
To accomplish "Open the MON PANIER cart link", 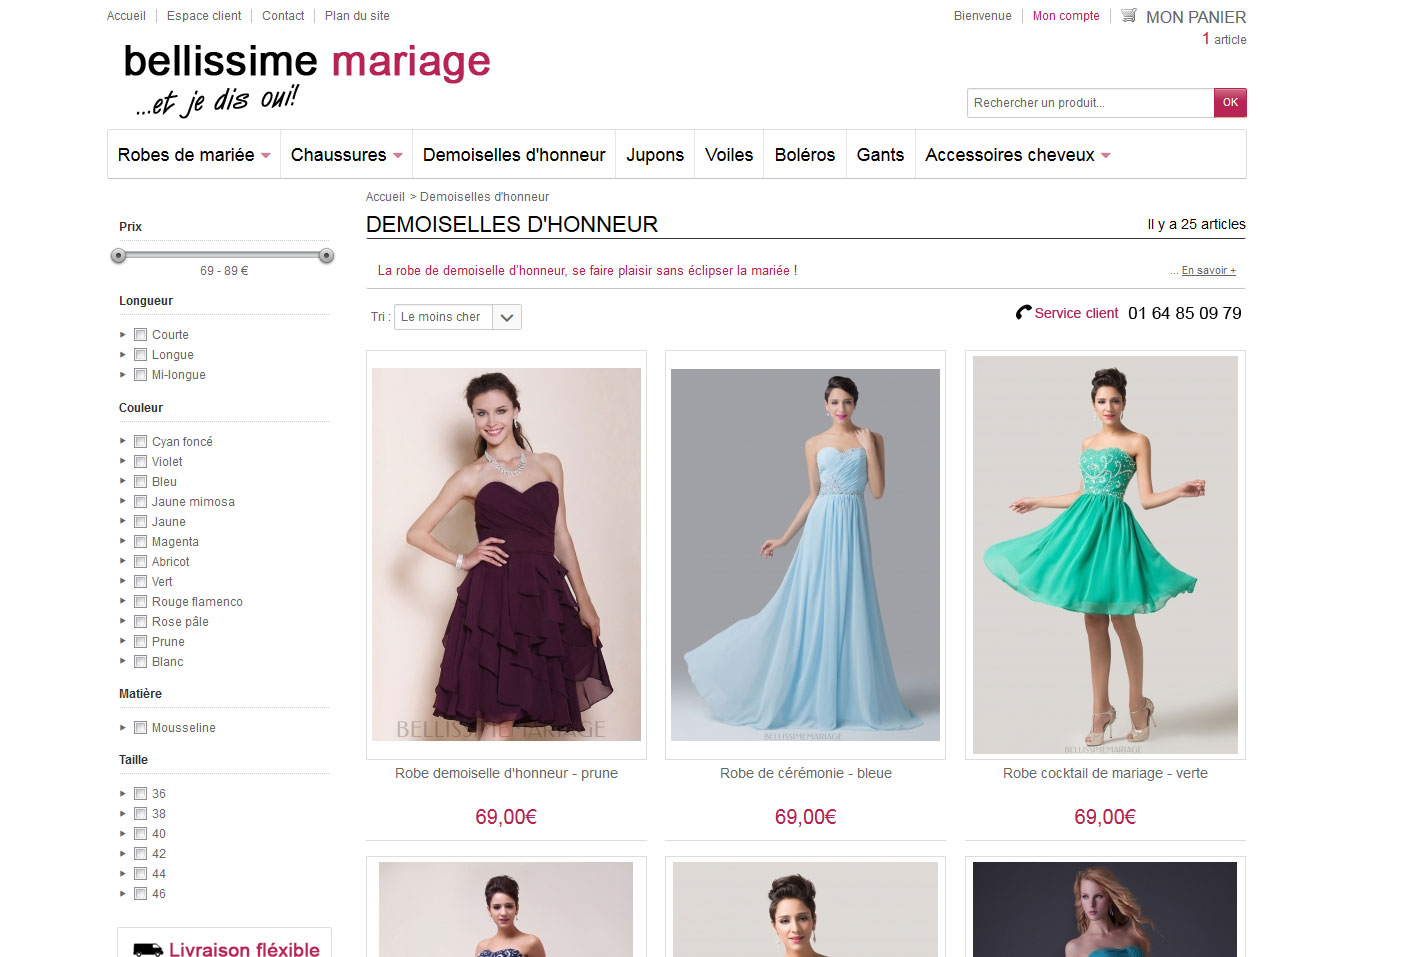I will [1196, 17].
